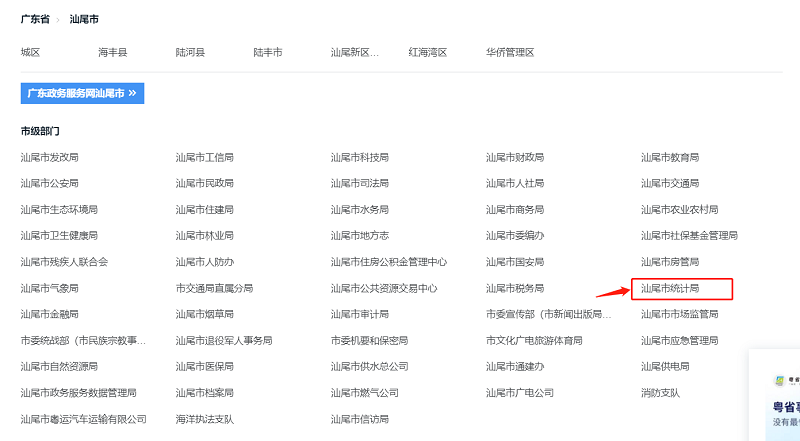
Task: Open 汕尾市民政局 department link
Action: tap(205, 183)
